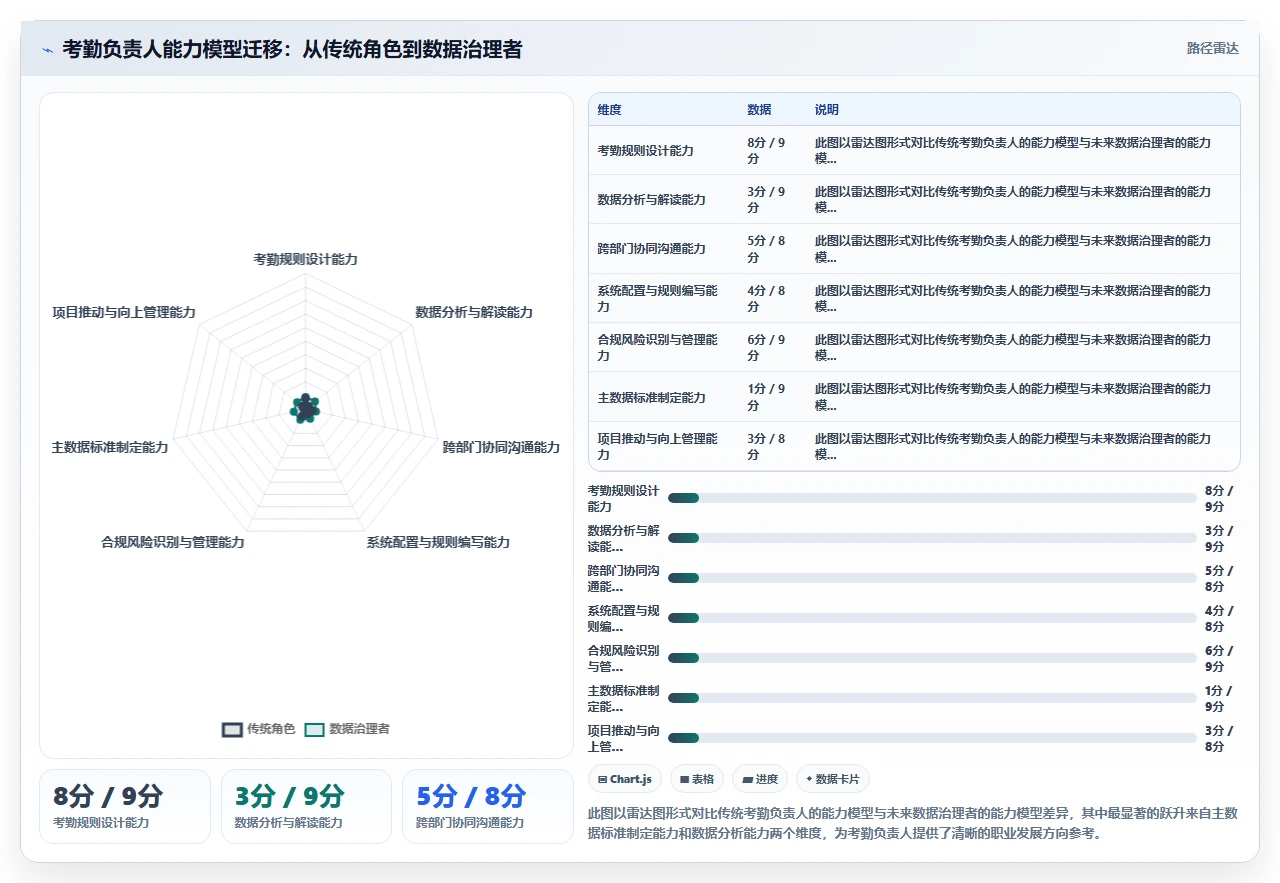This screenshot has width=1280, height=883.
Task: Select the 跨部门协同沟通能力 table row name
Action: (x=651, y=249)
